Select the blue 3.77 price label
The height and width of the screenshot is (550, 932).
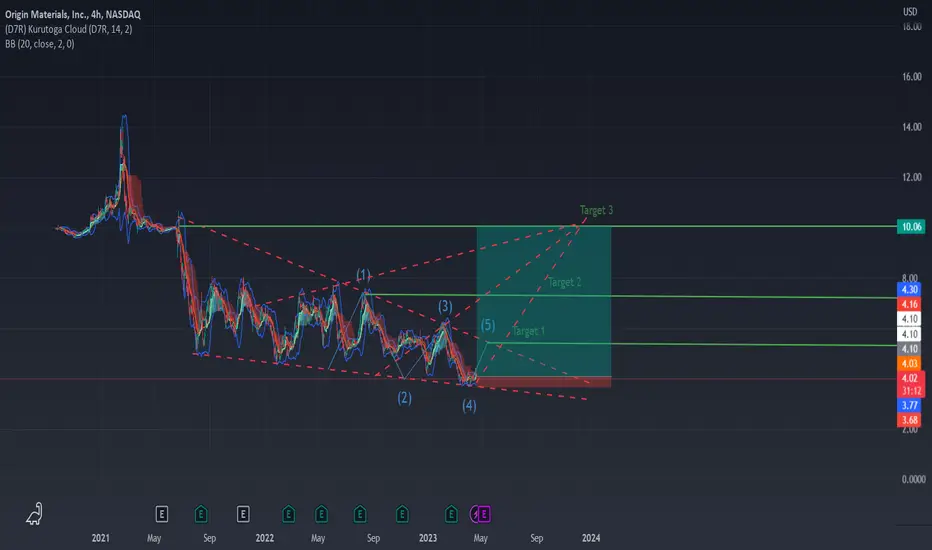(x=909, y=406)
